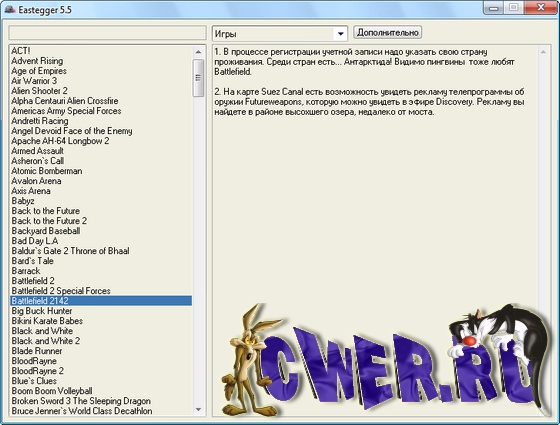Click the Eastegger app icon in title bar
Image resolution: width=560 pixels, height=425 pixels.
(x=9, y=9)
